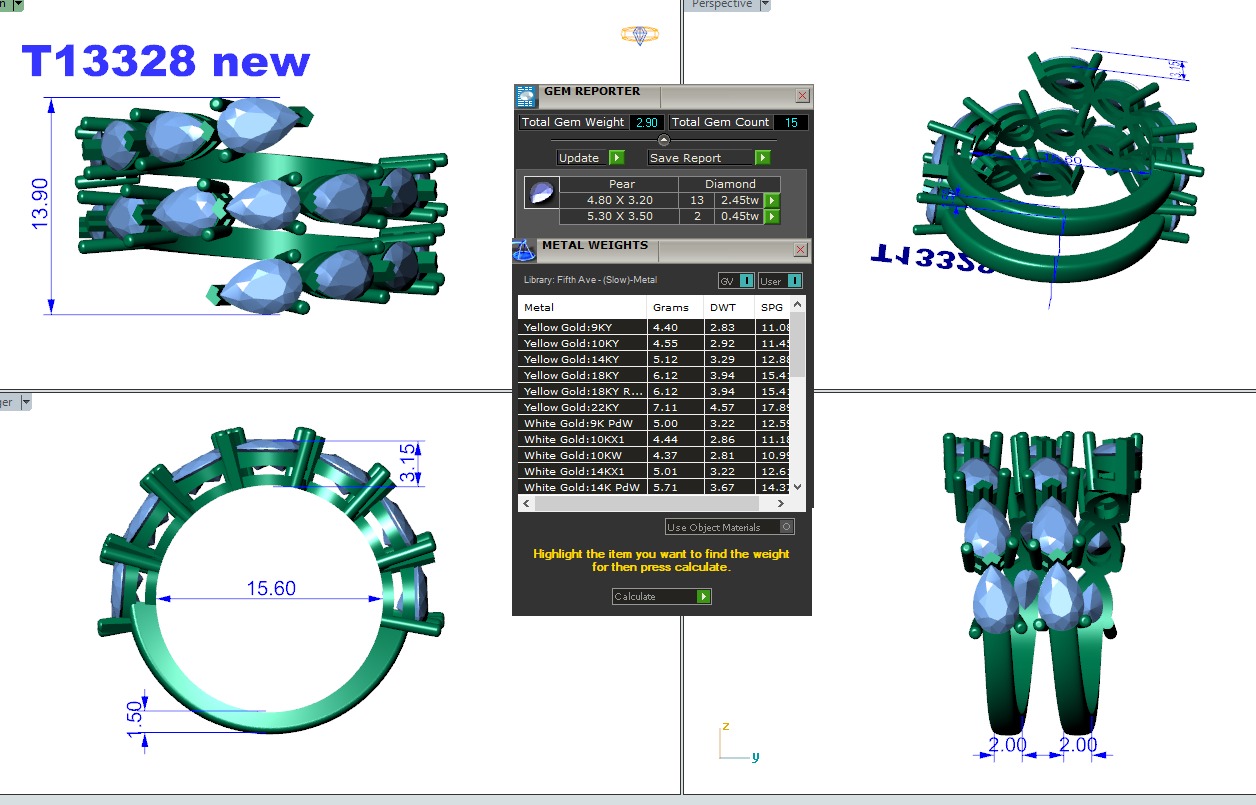The height and width of the screenshot is (805, 1256).
Task: Click the Gem Reporter panel icon
Action: tap(526, 96)
